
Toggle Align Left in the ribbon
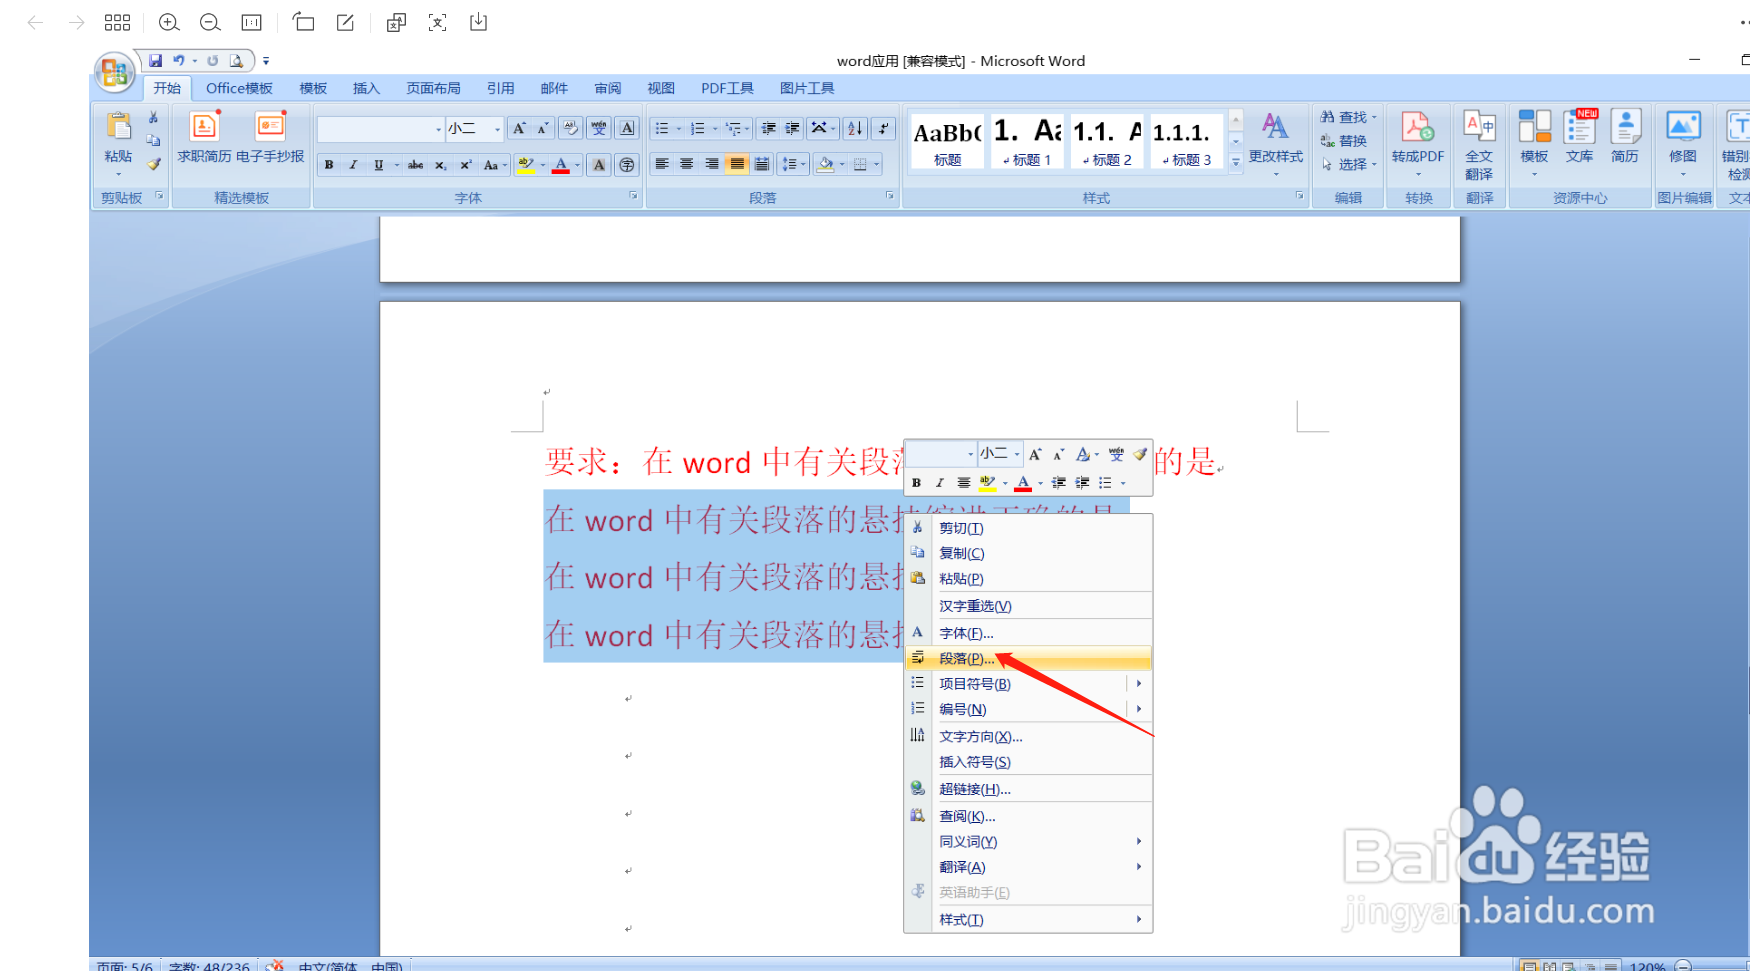tap(662, 164)
